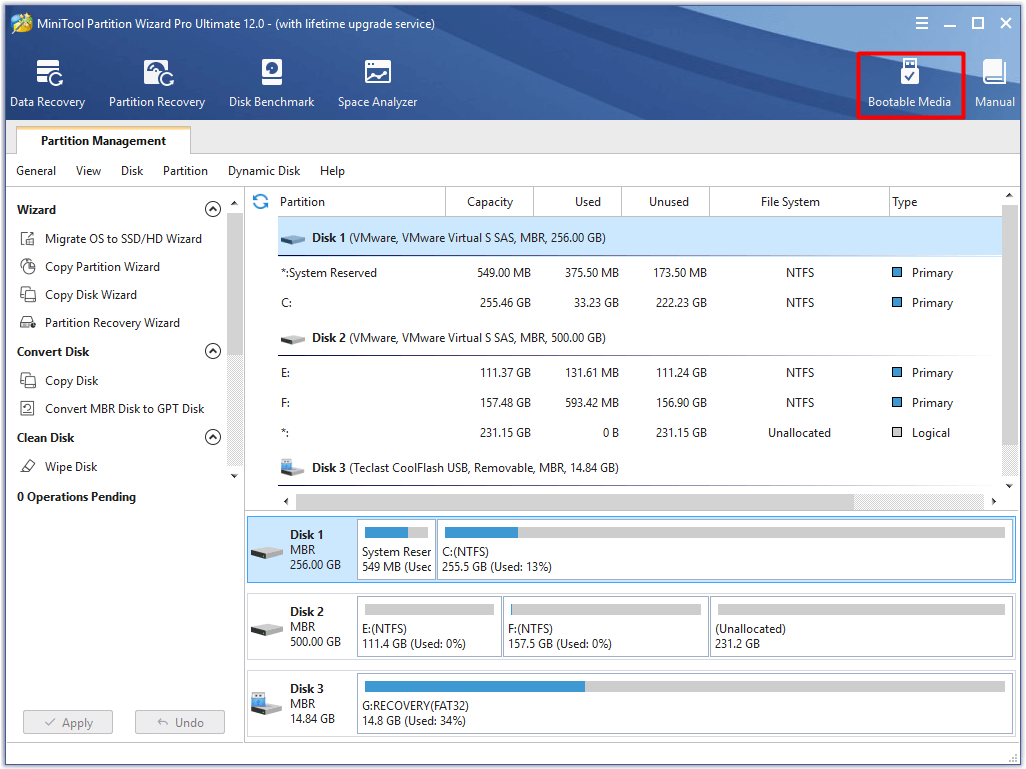Switch to the Partition Management tab
The width and height of the screenshot is (1026, 769).
[x=103, y=141]
